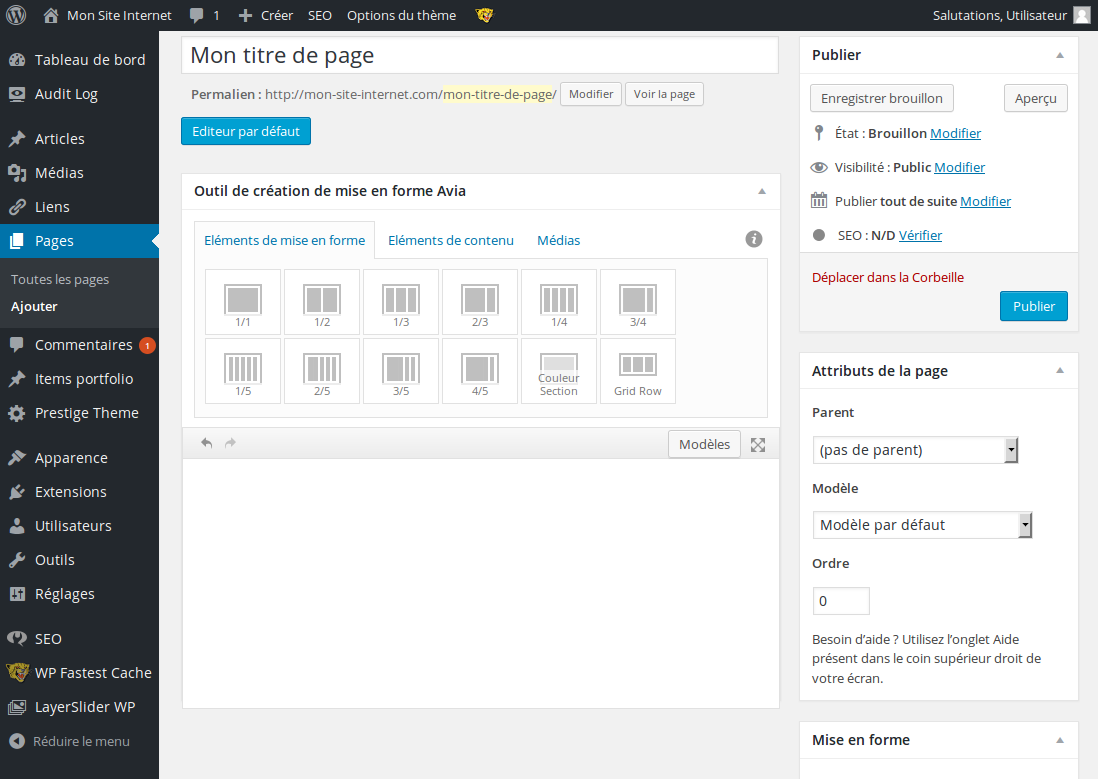Select the 1/2 column layout element
The width and height of the screenshot is (1098, 779).
click(321, 301)
